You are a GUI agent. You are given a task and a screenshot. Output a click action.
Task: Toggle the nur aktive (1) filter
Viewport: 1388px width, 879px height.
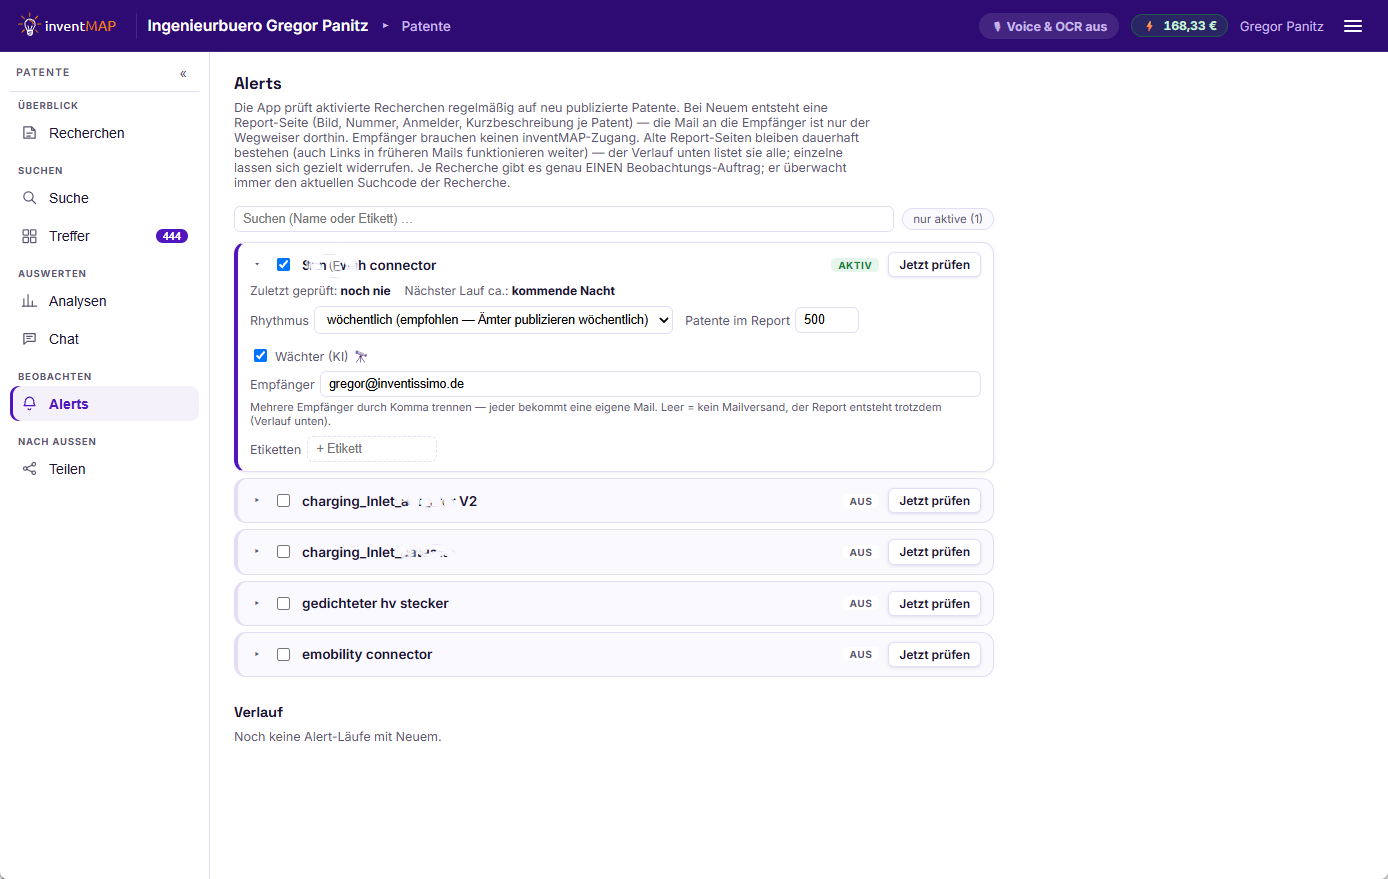click(x=947, y=219)
